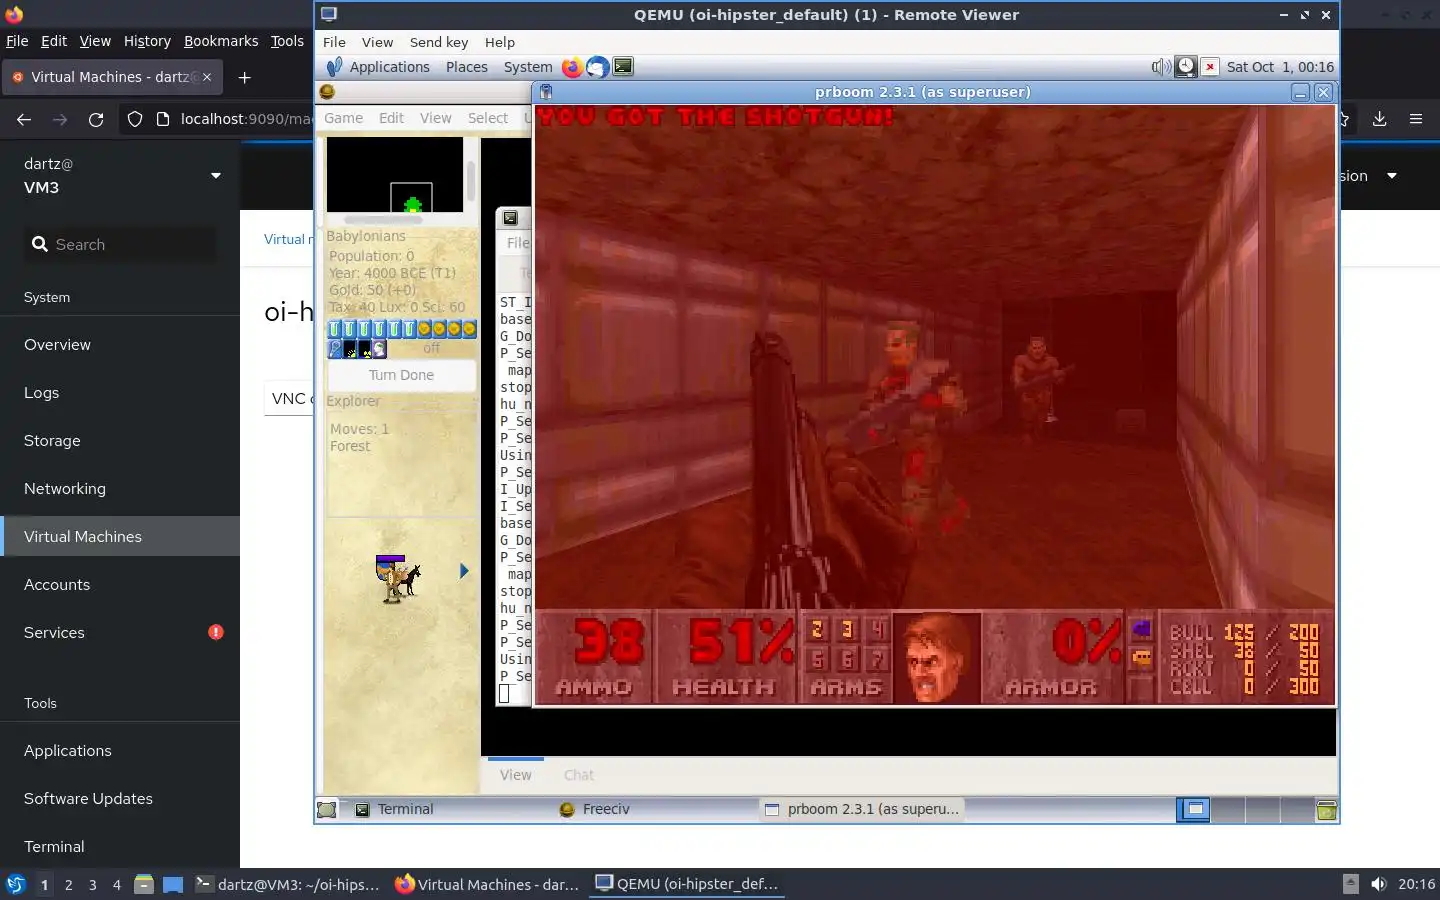Click the Freeciv window helmet icon
The height and width of the screenshot is (900, 1440).
[327, 92]
